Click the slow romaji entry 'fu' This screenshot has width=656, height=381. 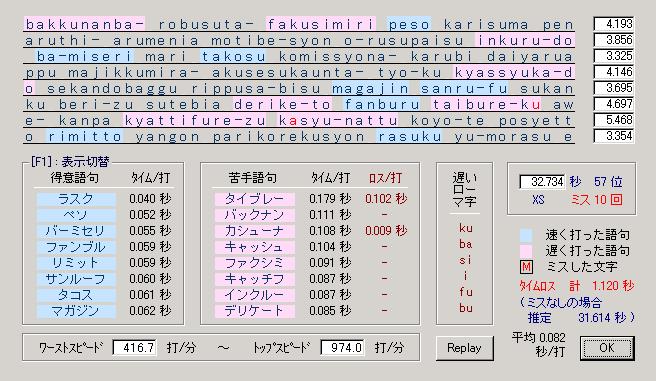pyautogui.click(x=466, y=292)
